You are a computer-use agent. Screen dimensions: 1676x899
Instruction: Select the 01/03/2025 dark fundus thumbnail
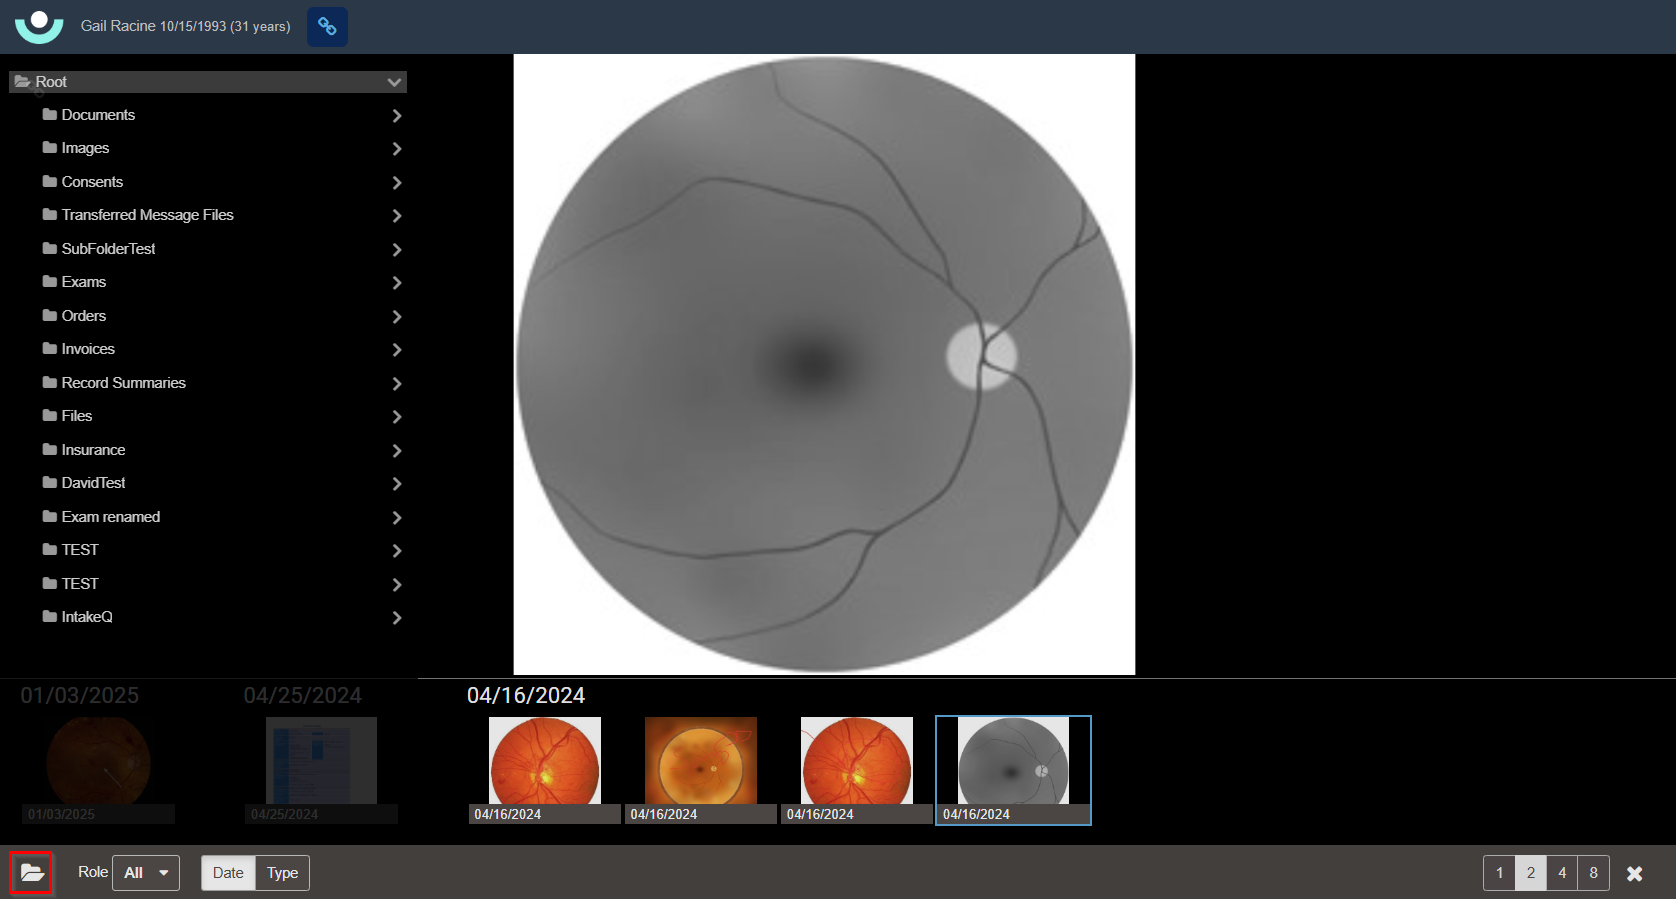pos(98,763)
